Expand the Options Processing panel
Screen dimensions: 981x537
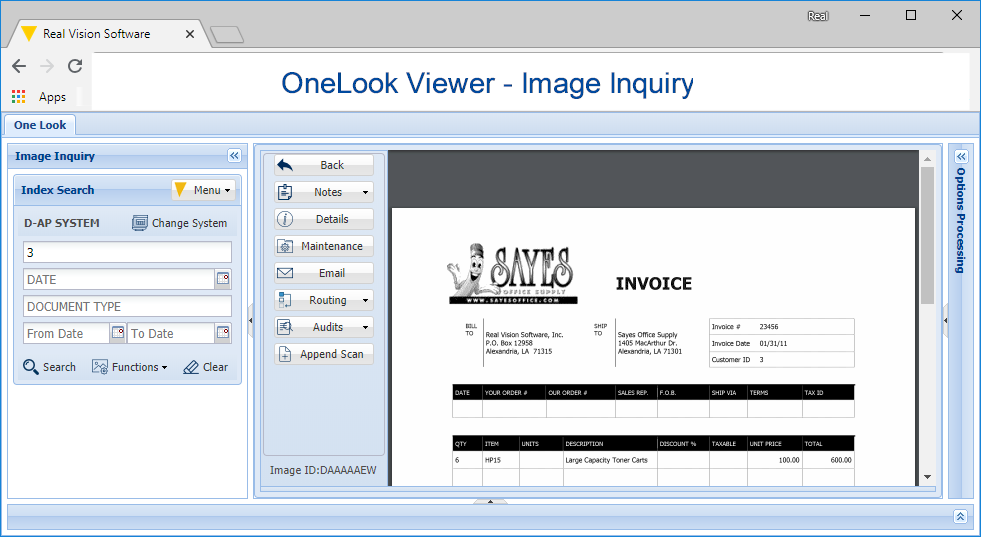pos(962,156)
